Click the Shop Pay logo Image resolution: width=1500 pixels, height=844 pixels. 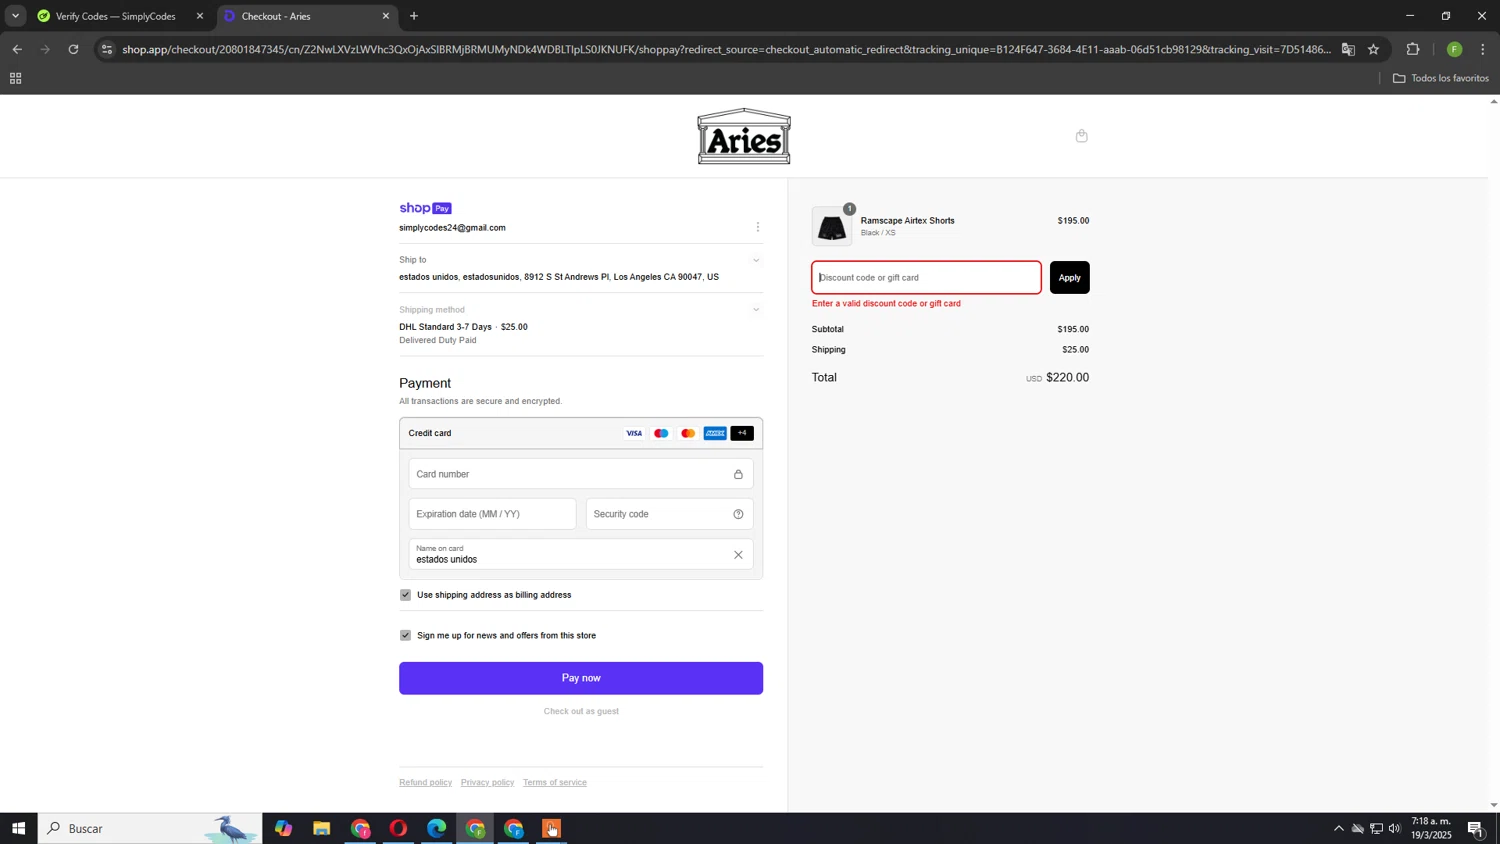click(x=425, y=208)
